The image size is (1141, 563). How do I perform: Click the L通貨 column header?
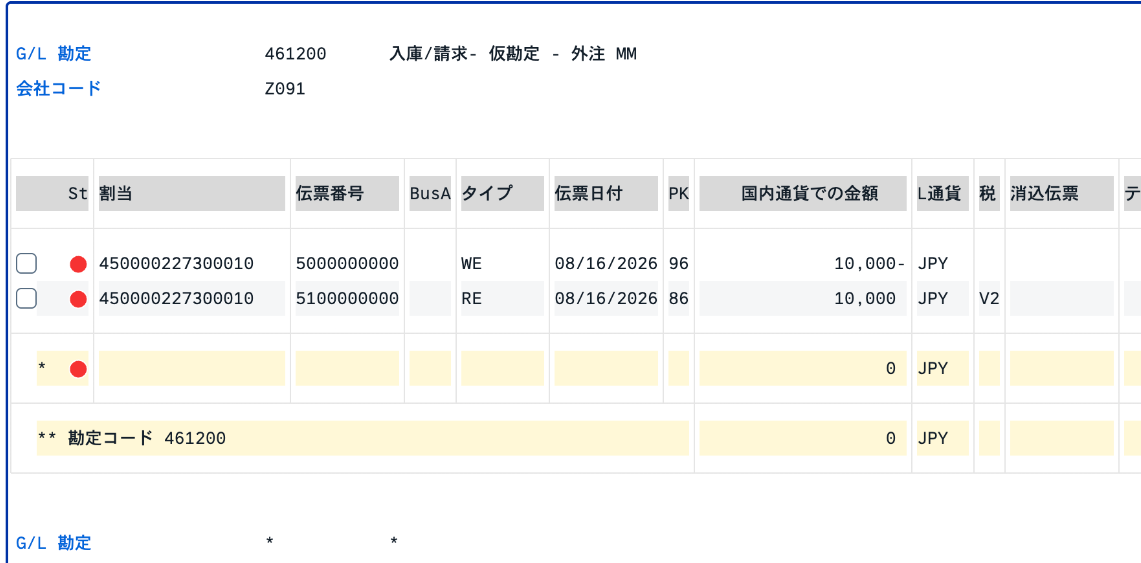pyautogui.click(x=942, y=193)
